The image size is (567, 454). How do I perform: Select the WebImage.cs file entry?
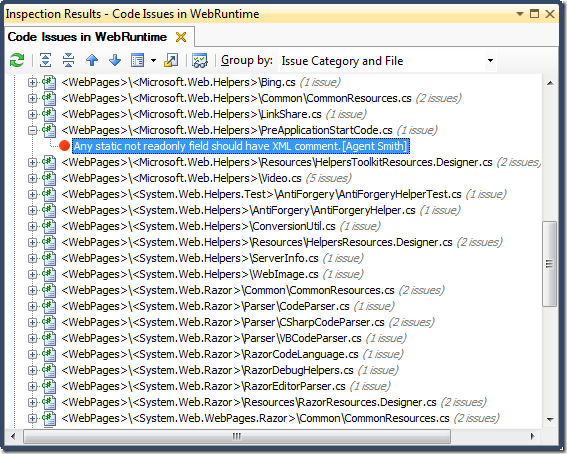pos(212,274)
